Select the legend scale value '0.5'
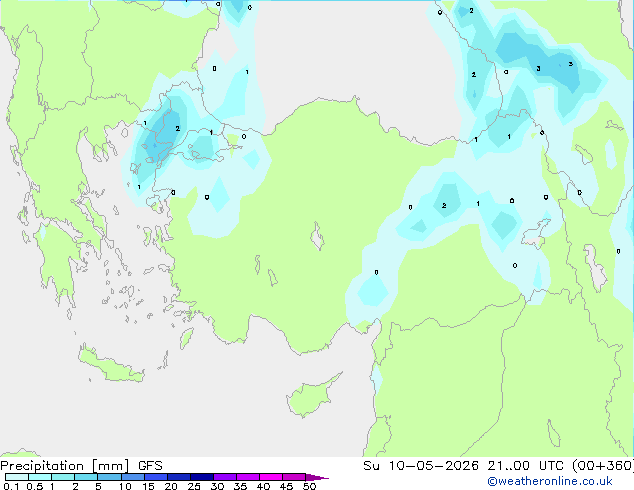 [35, 486]
